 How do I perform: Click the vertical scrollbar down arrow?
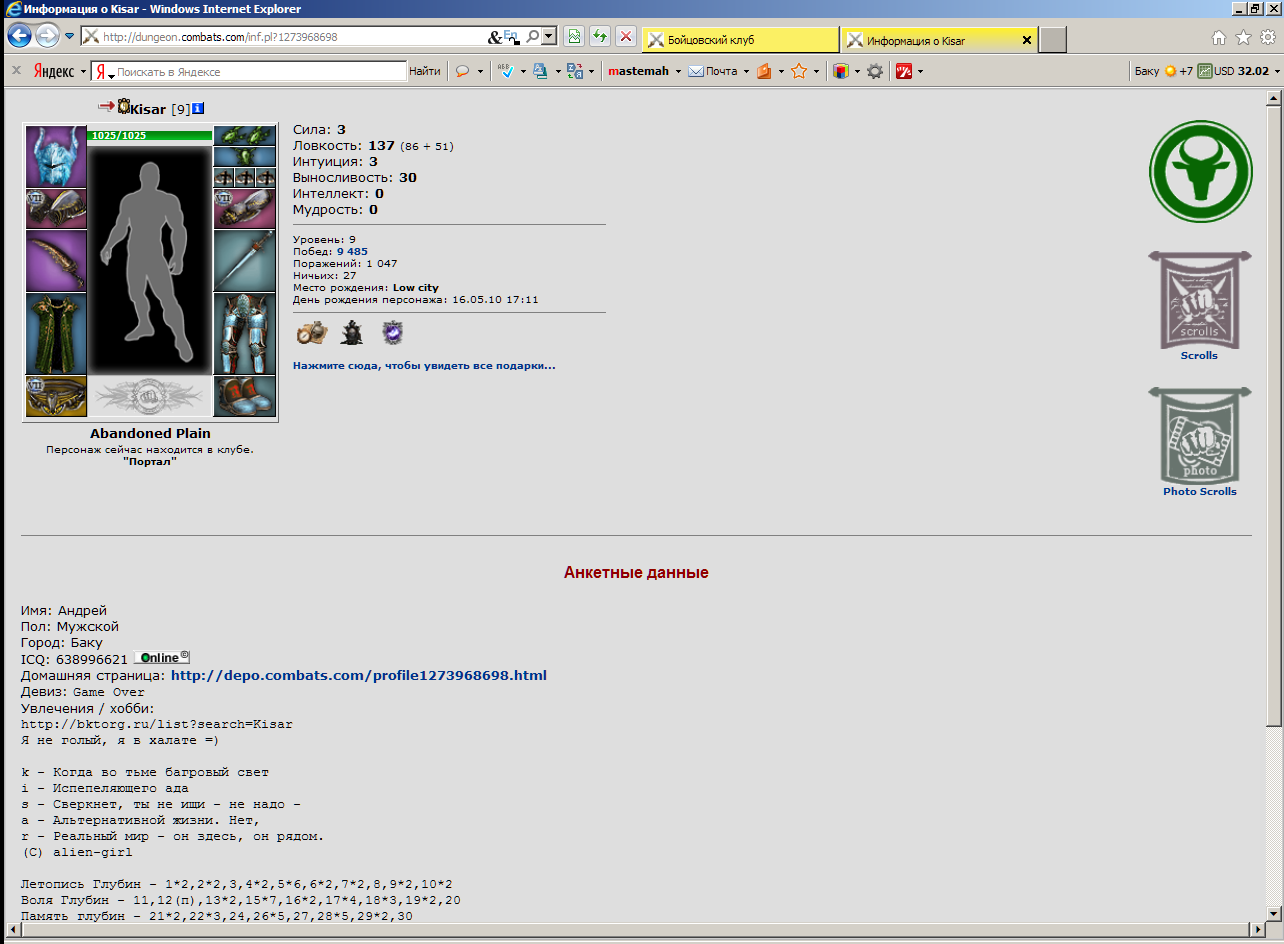click(1274, 914)
